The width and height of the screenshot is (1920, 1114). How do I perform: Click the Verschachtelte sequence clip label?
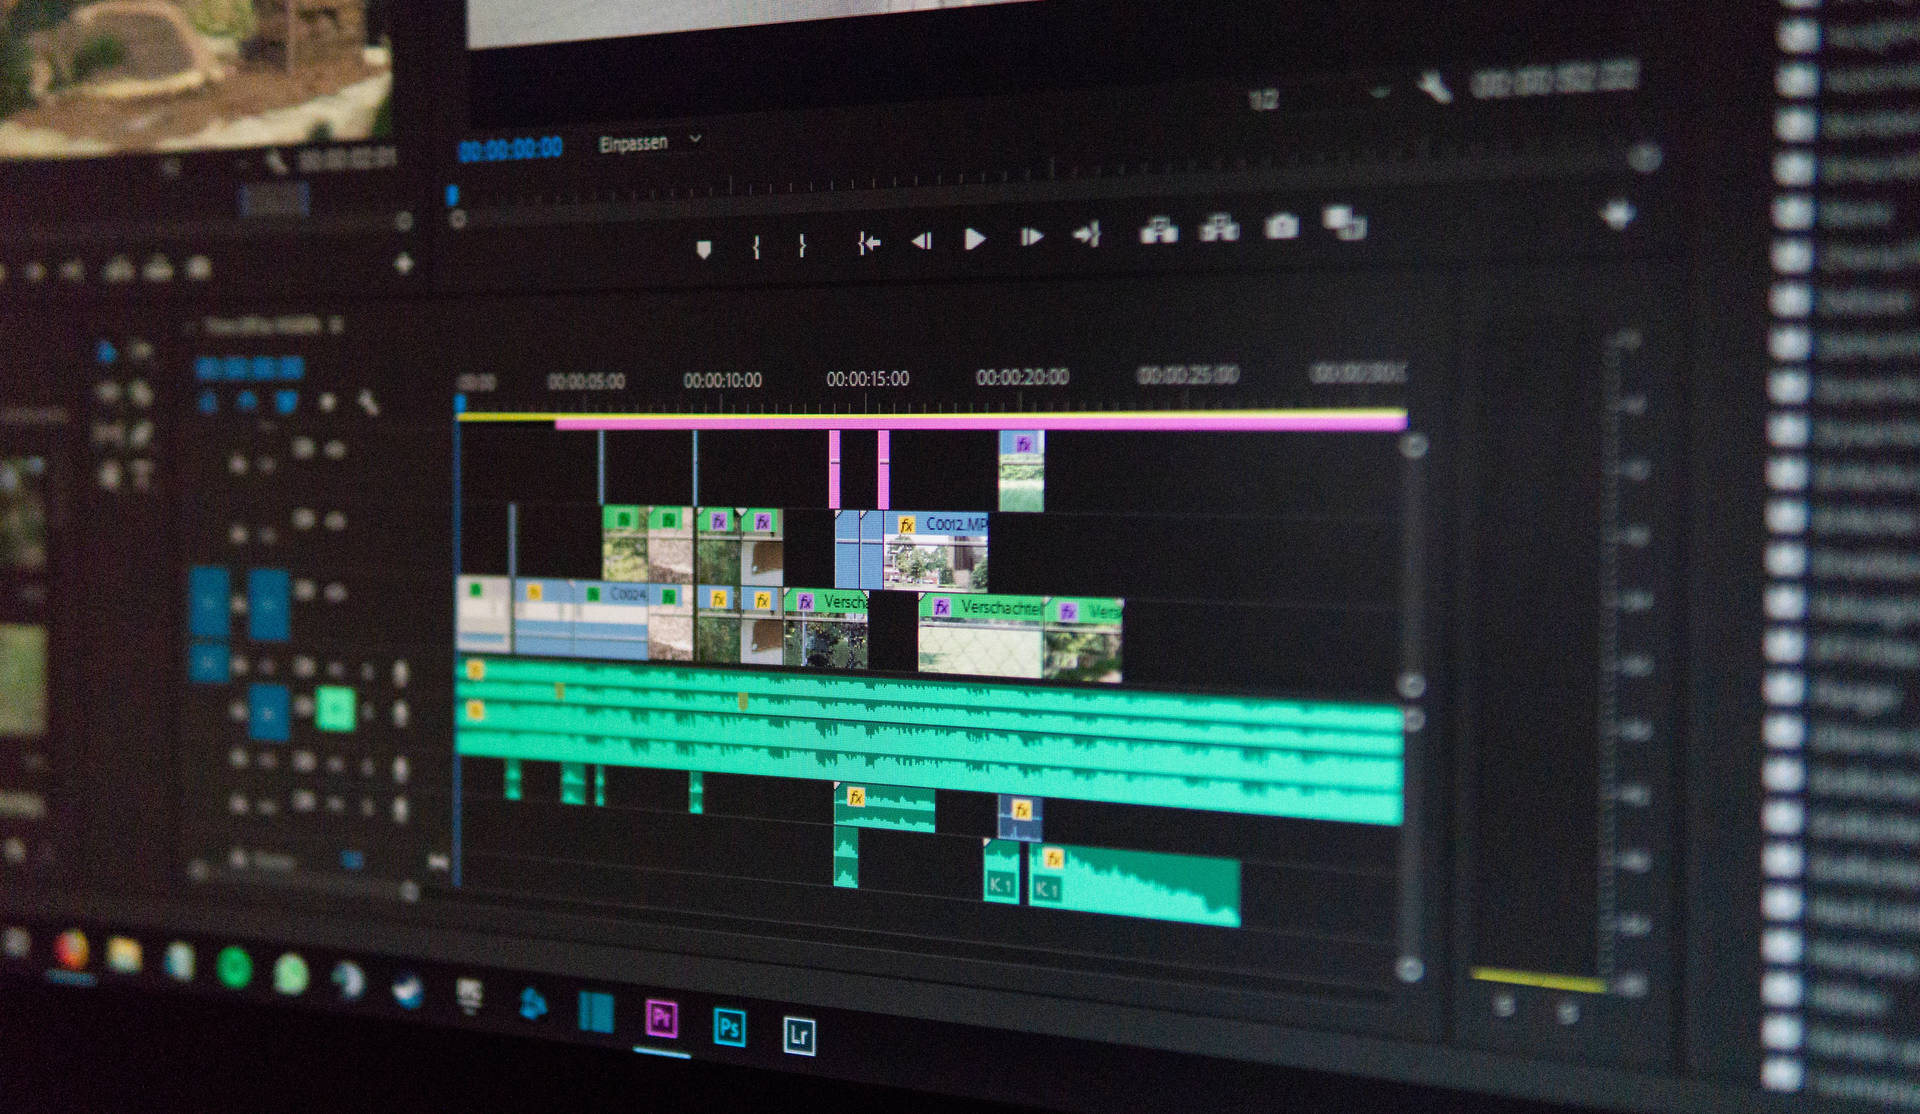pos(1012,603)
